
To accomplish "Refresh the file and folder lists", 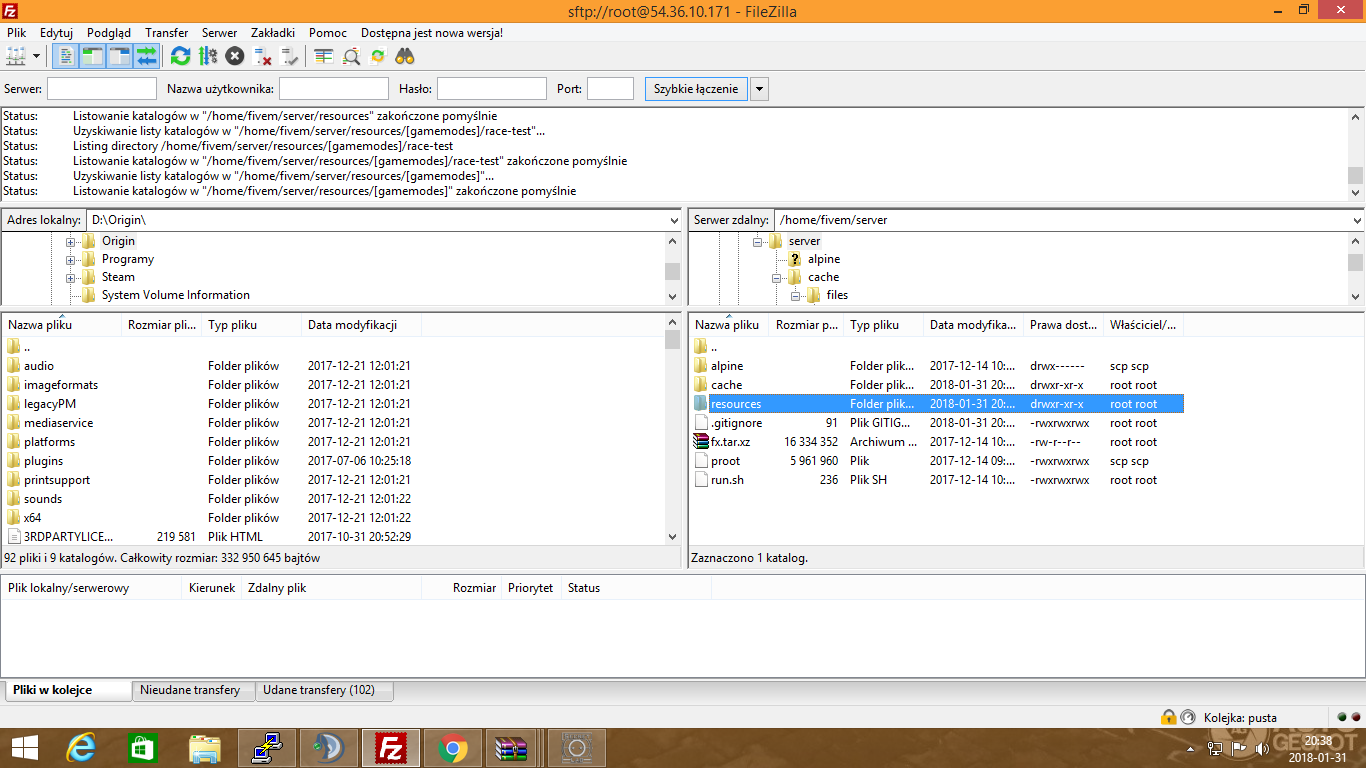I will tap(180, 56).
